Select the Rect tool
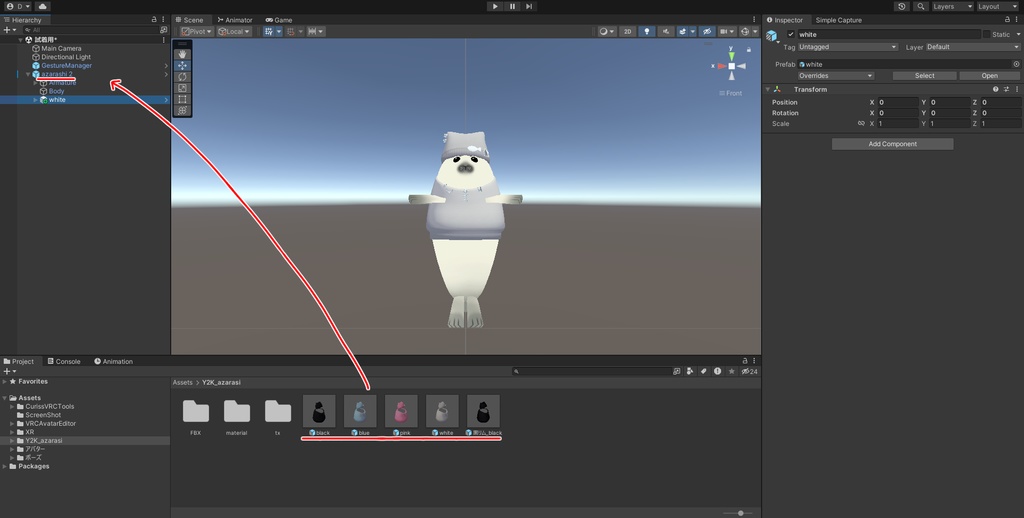 (182, 99)
